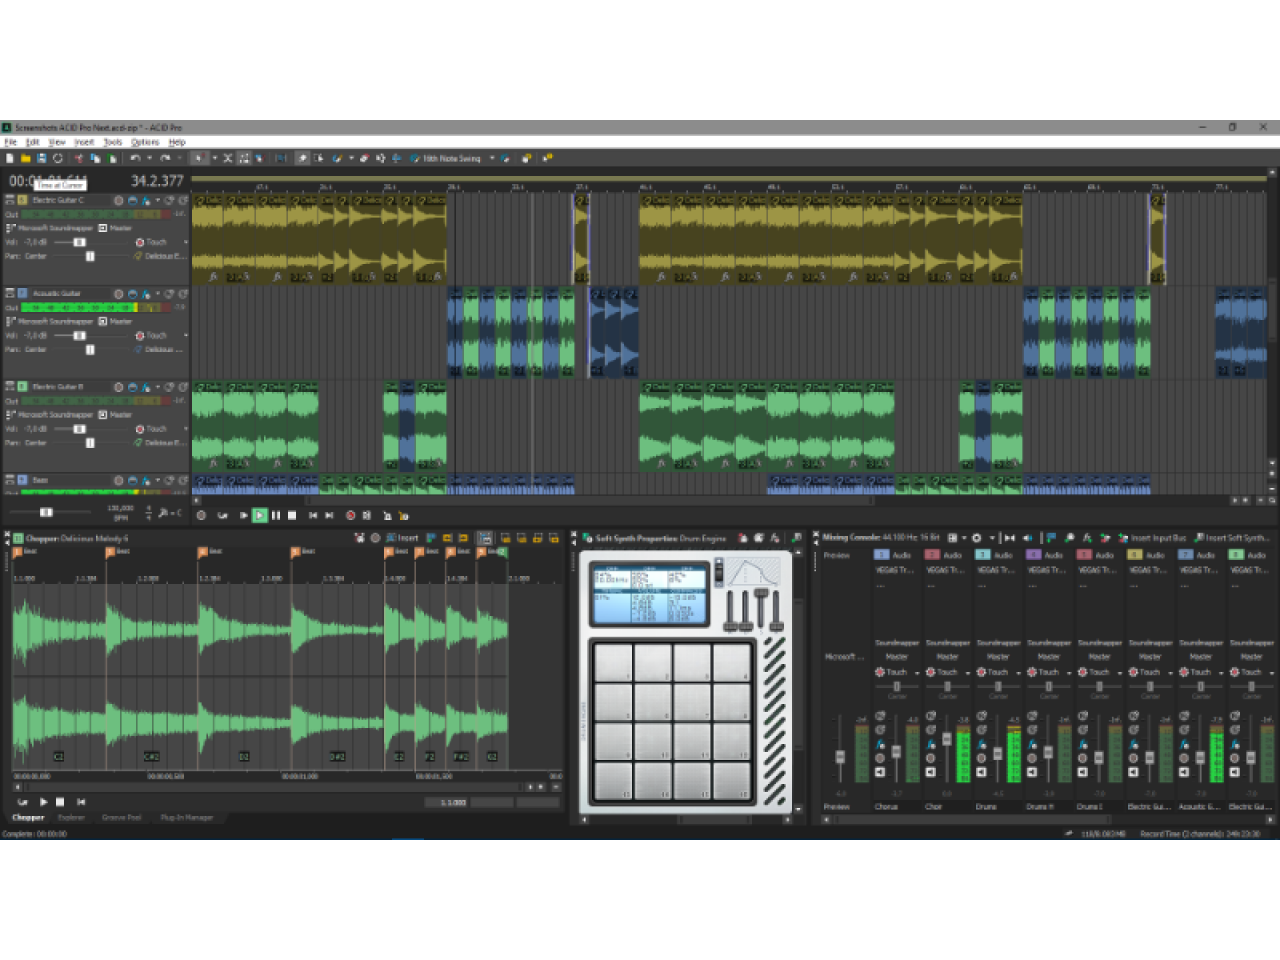Click the Chopper metronome icon
This screenshot has height=960, width=1280.
click(x=359, y=538)
